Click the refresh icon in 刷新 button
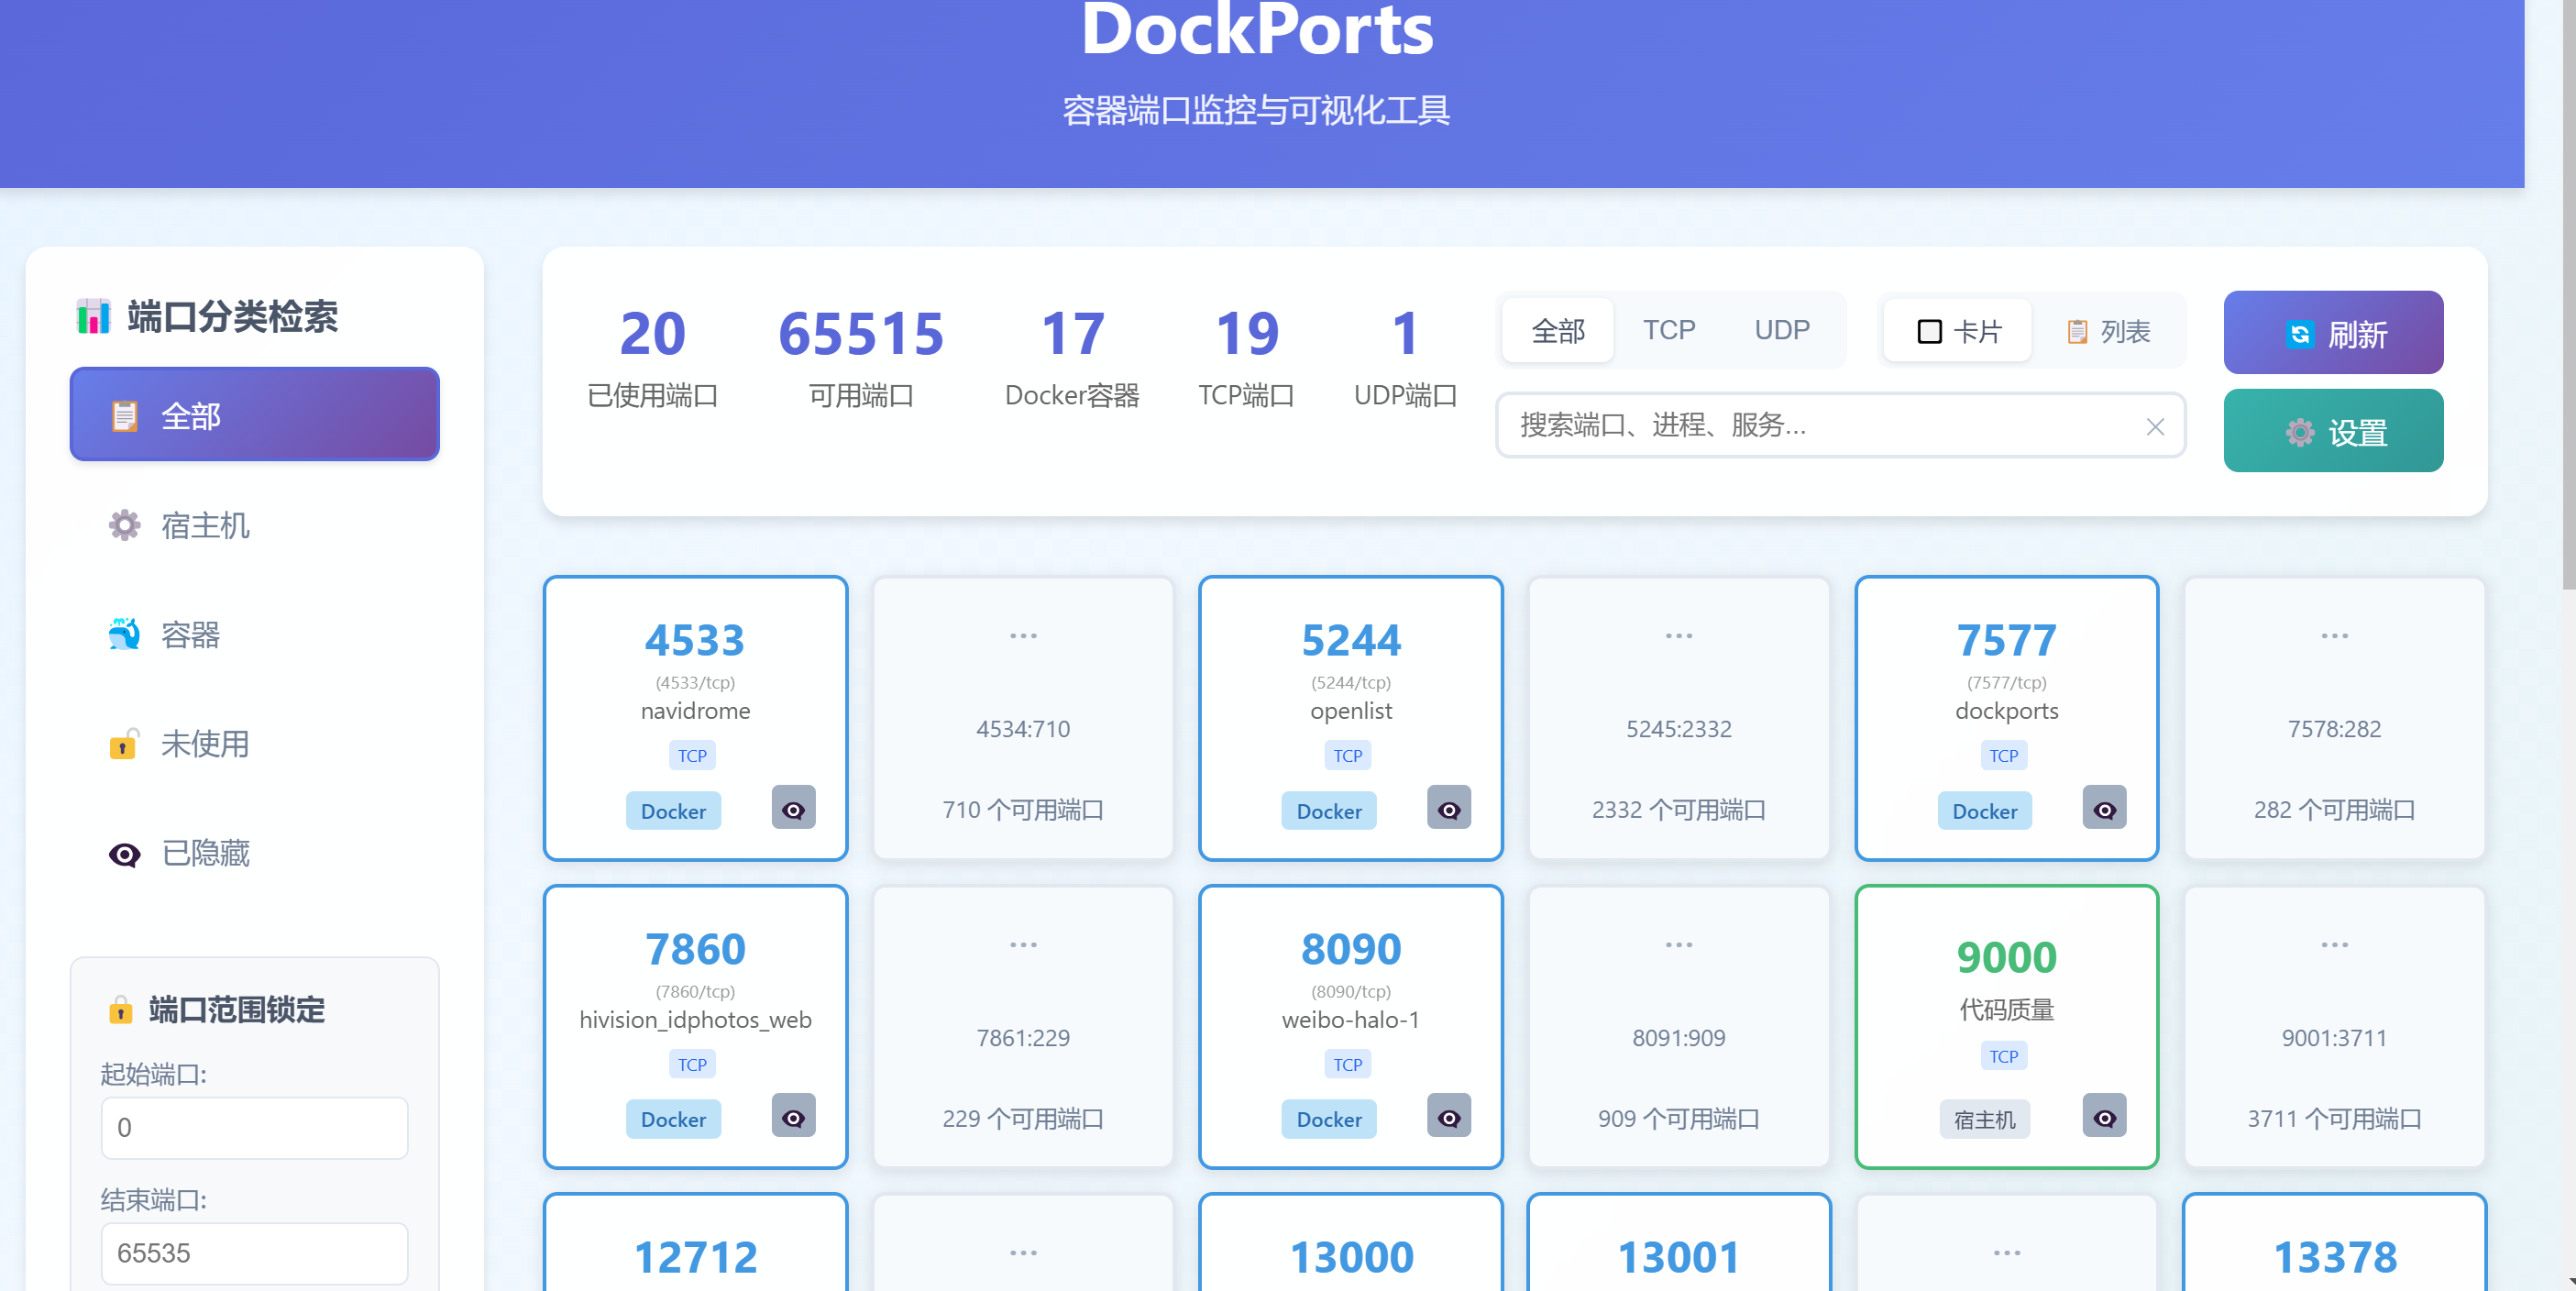Image resolution: width=2576 pixels, height=1291 pixels. coord(2299,333)
